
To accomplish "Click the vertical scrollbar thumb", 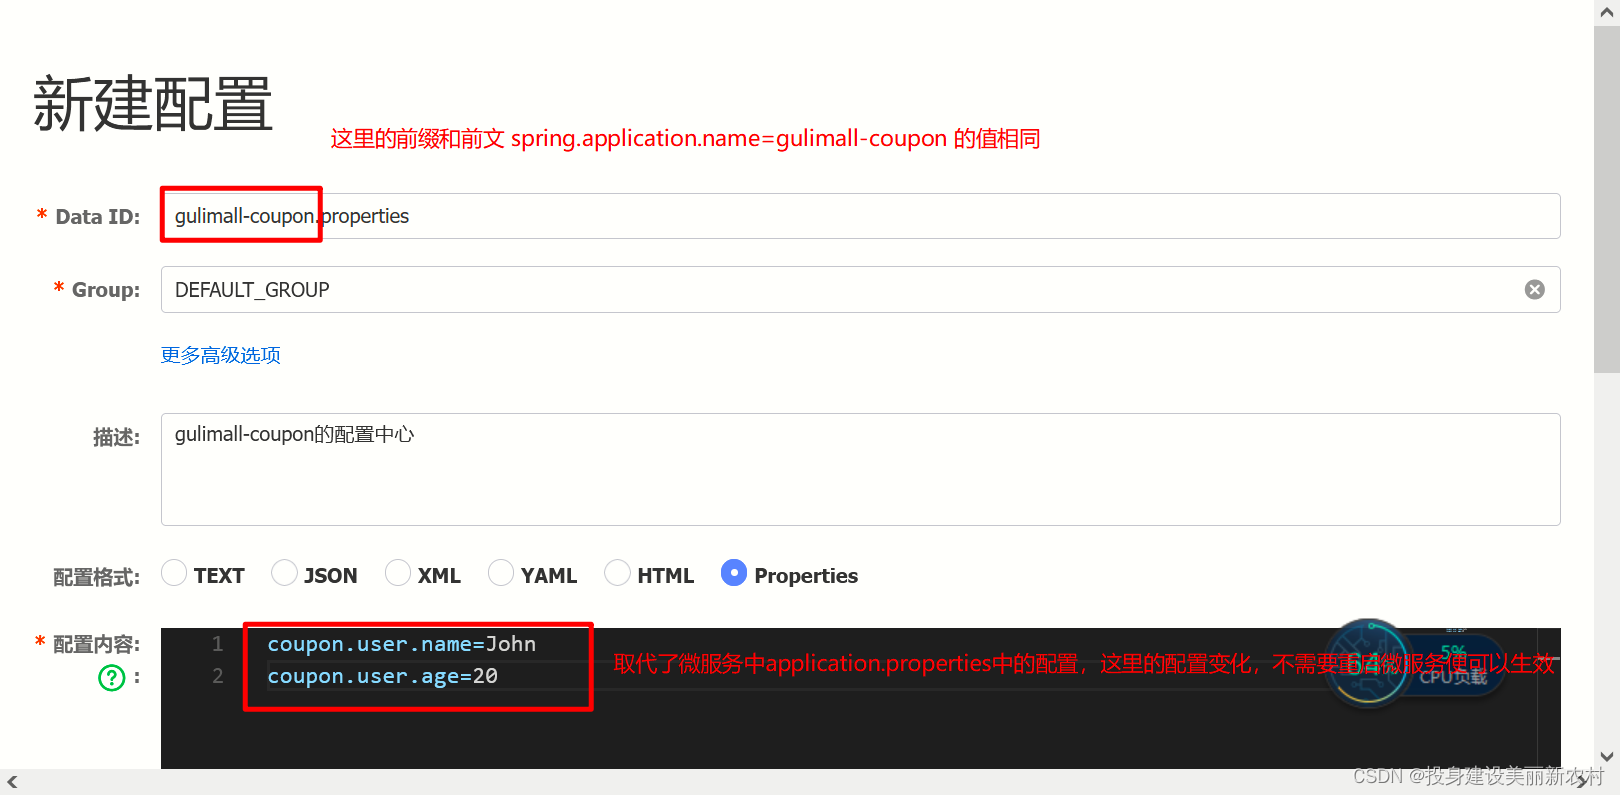I will pyautogui.click(x=1606, y=200).
